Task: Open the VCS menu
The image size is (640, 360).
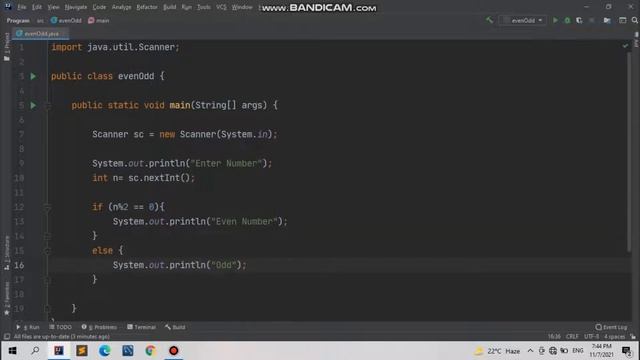Action: [221, 7]
